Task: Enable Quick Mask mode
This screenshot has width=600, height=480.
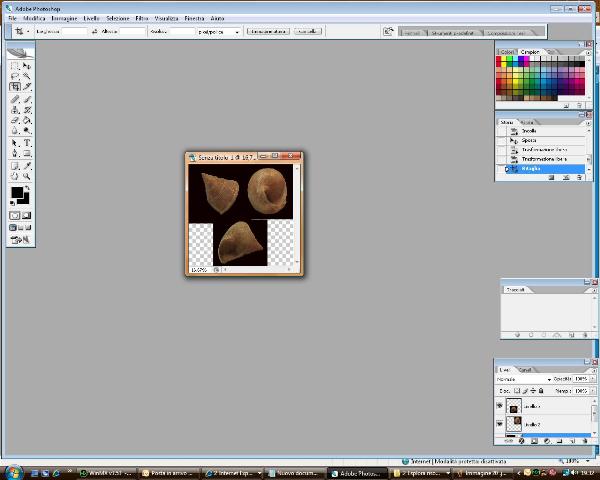Action: coord(26,216)
